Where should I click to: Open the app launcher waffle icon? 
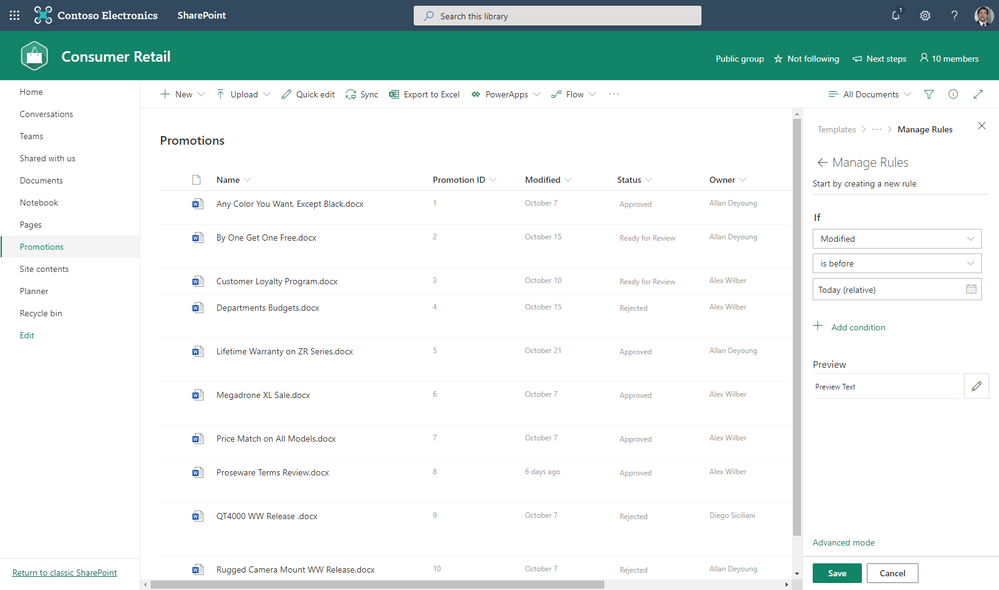tap(15, 15)
